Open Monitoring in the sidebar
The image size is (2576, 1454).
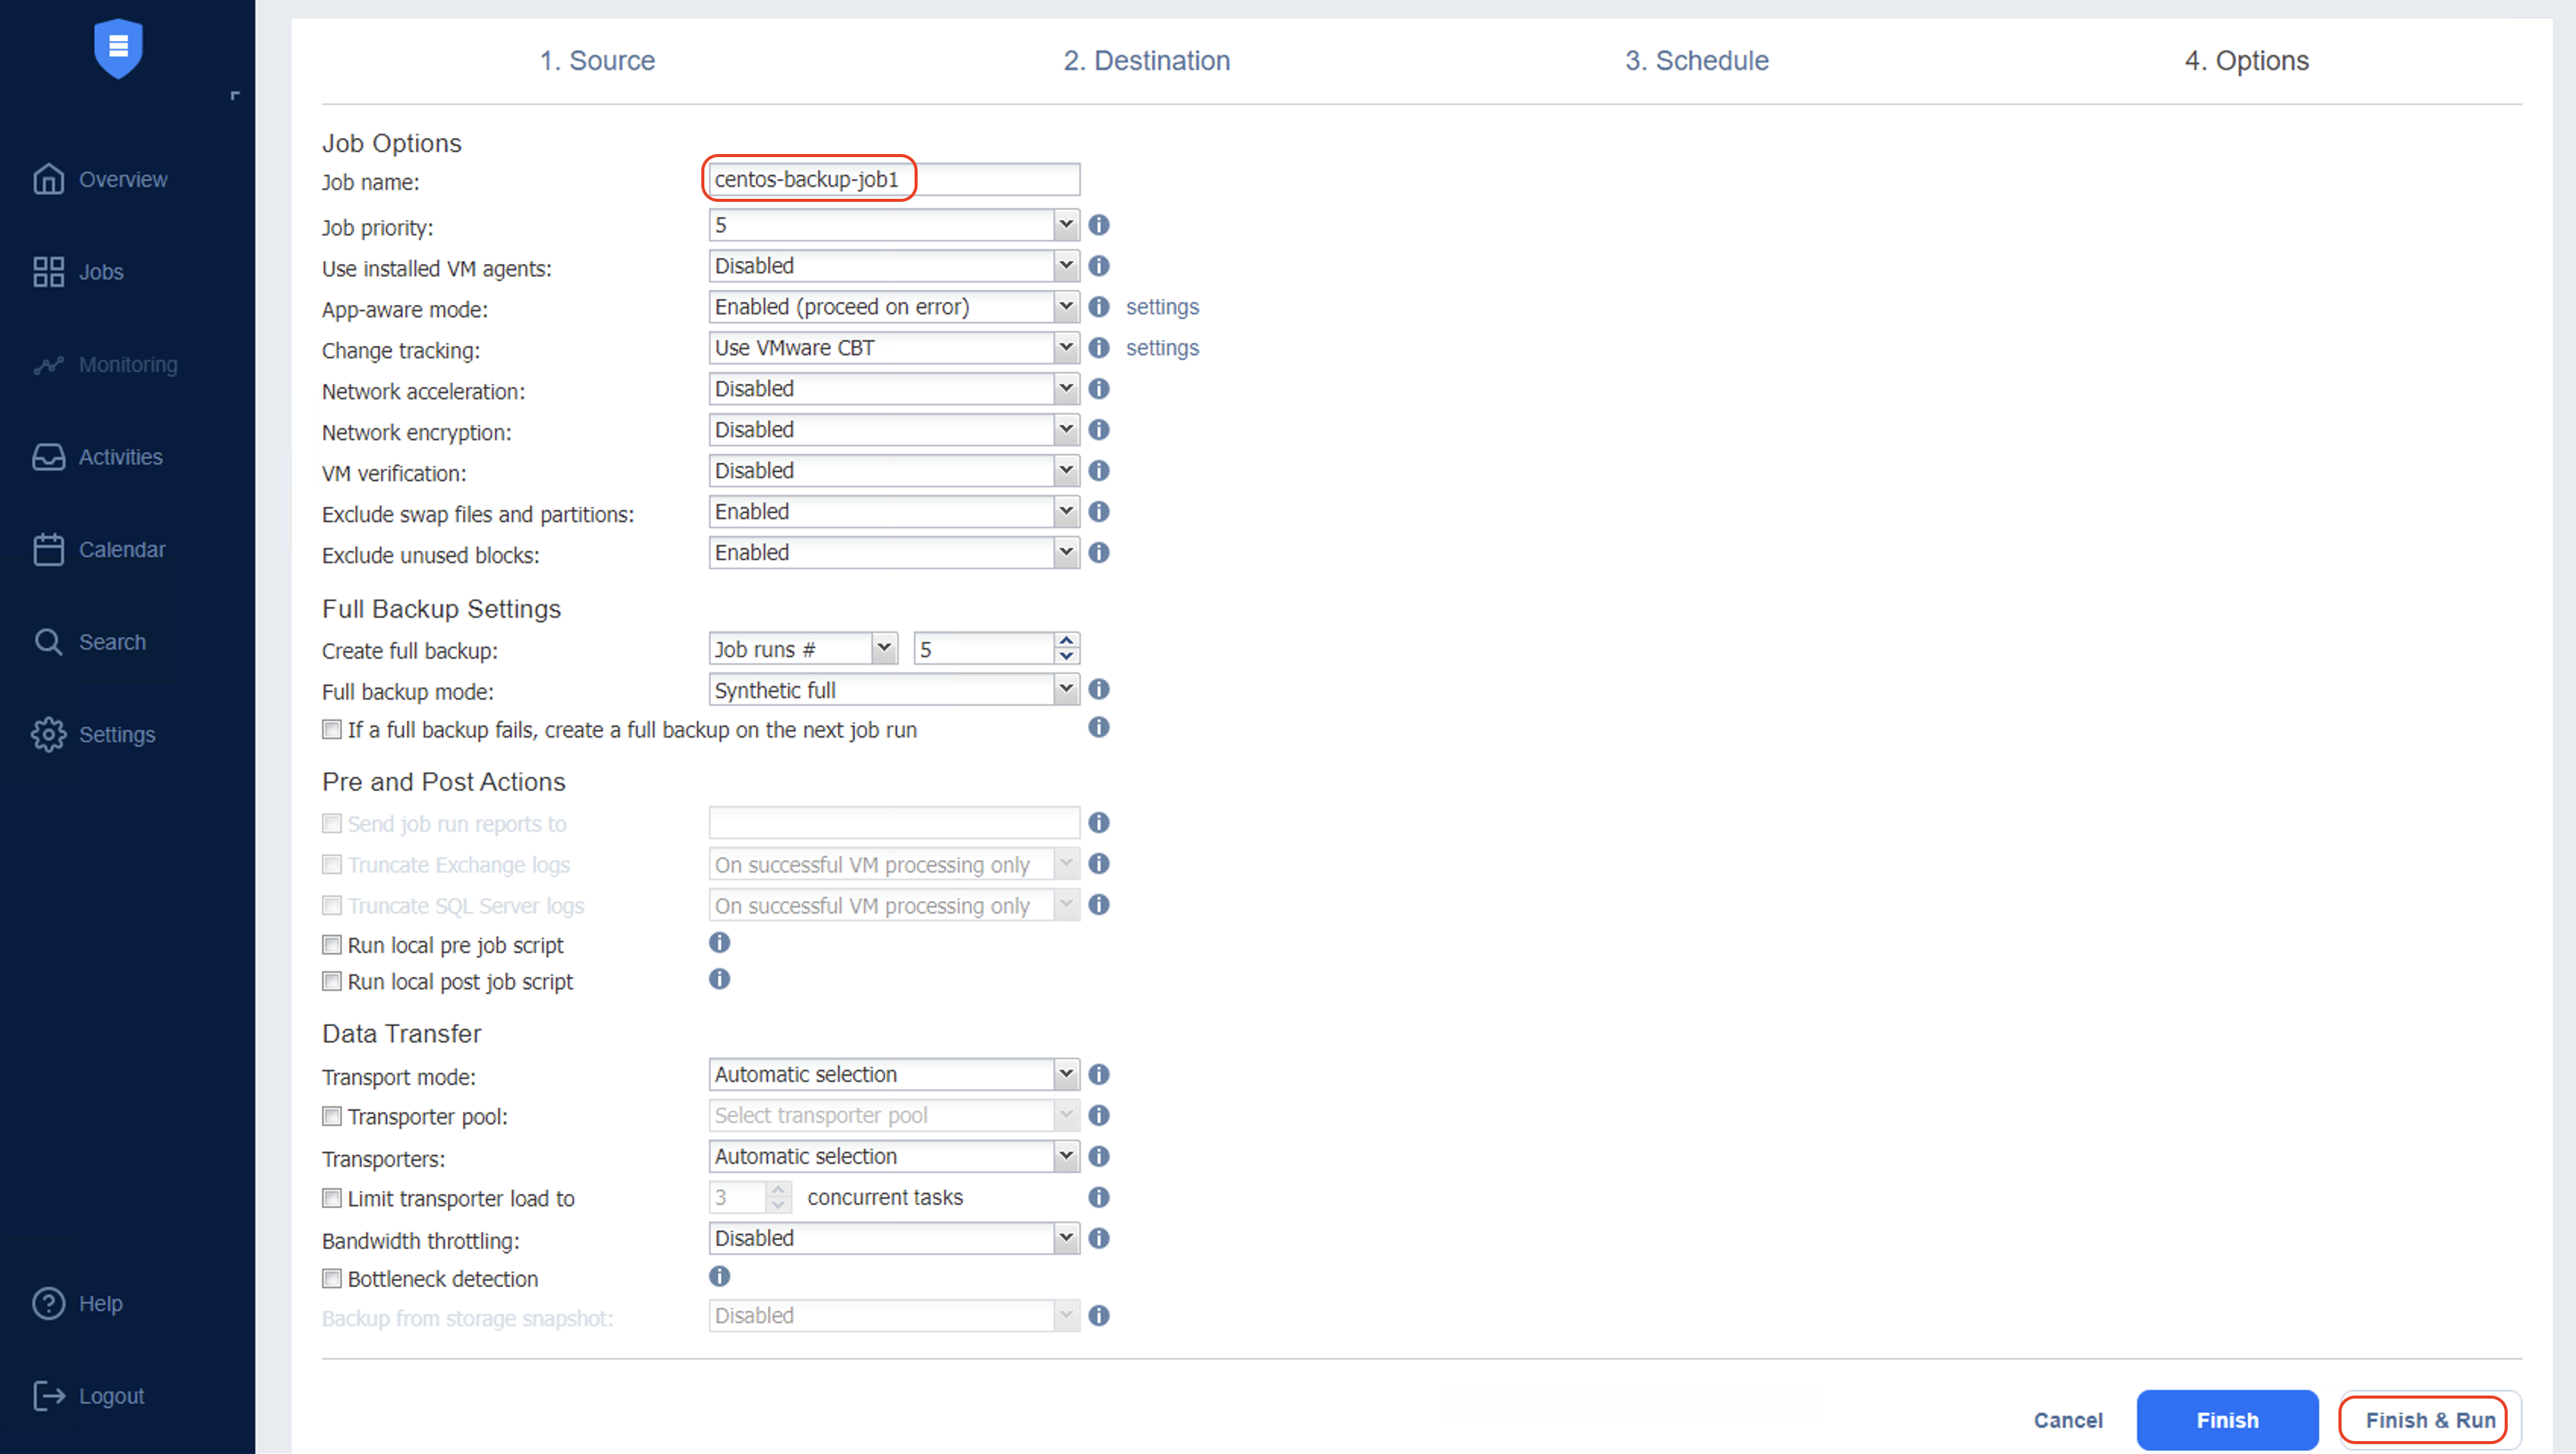105,364
